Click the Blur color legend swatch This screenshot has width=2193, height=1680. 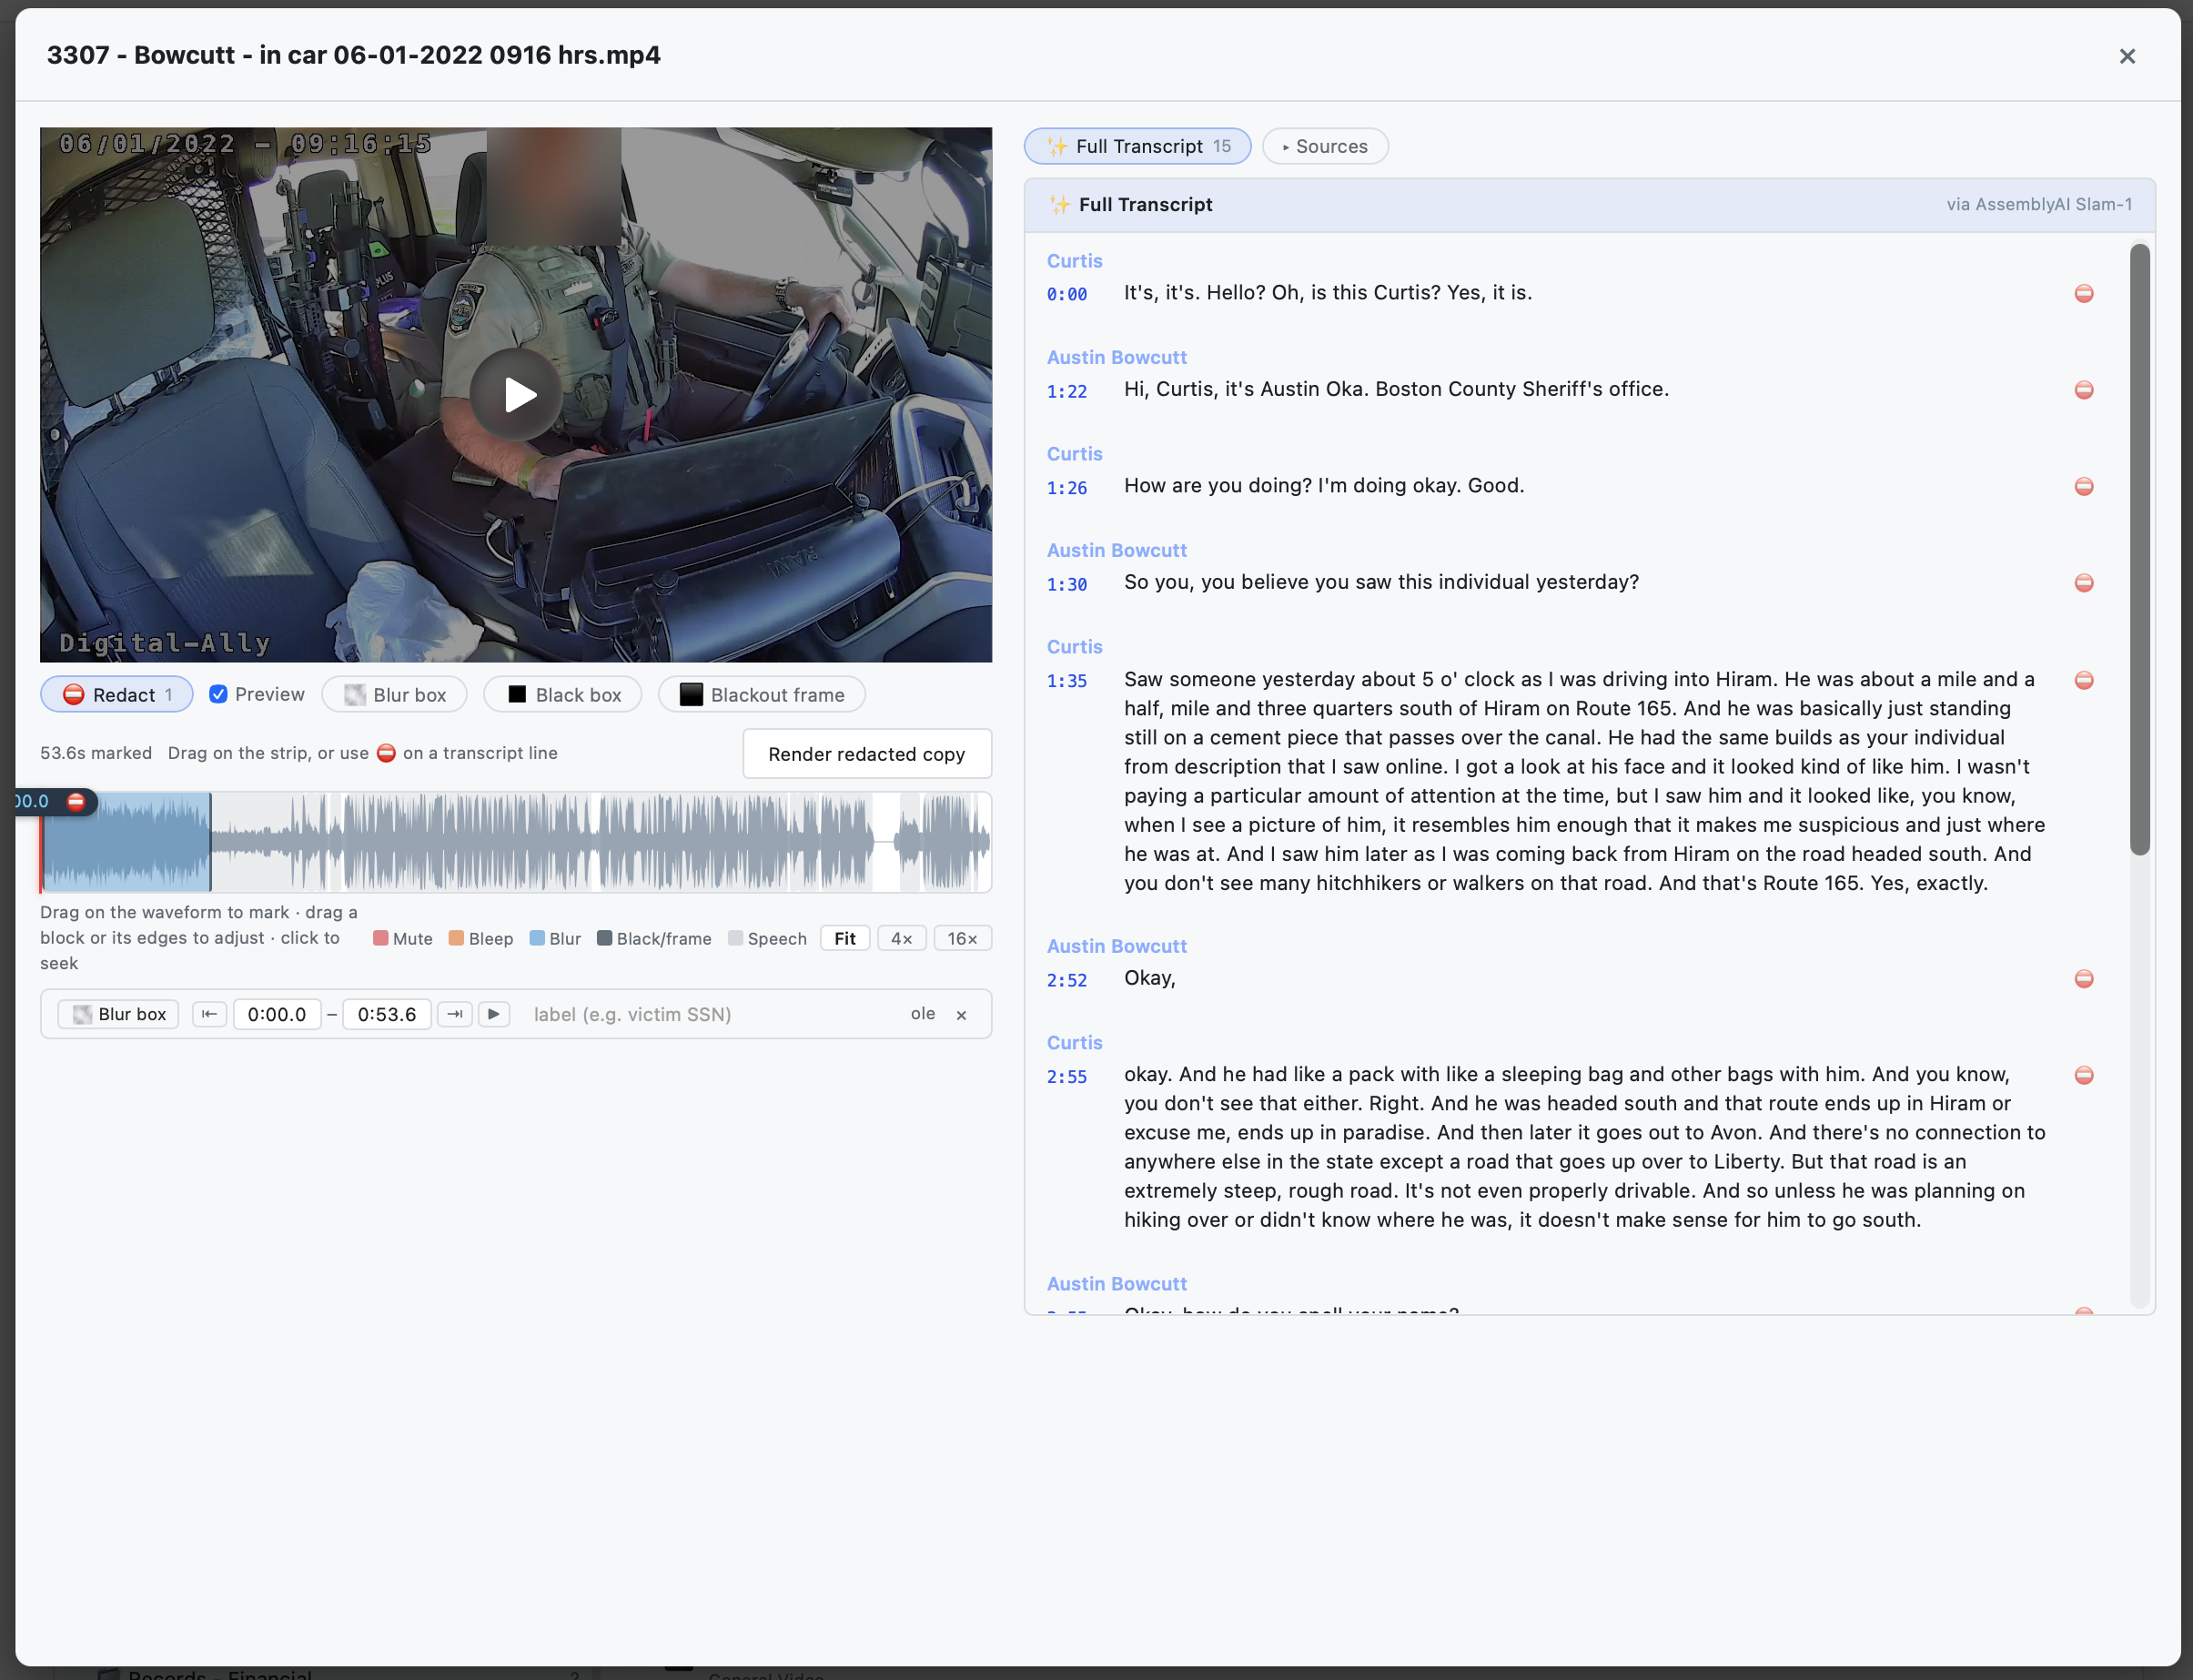coord(537,938)
